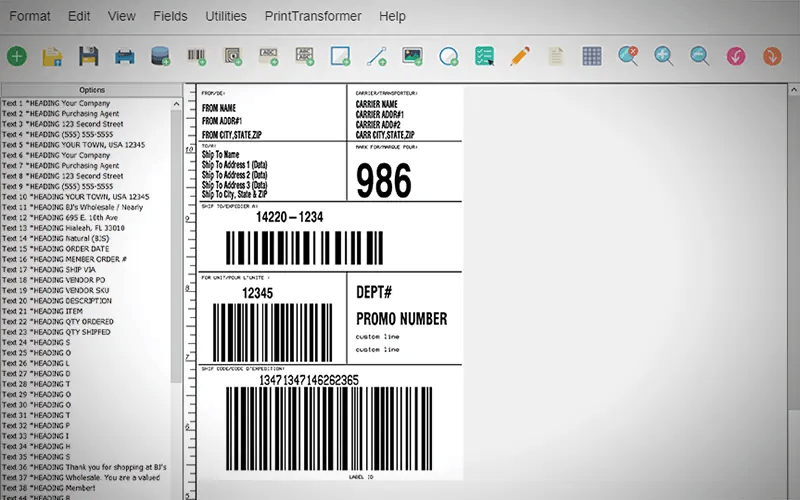800x500 pixels.
Task: Select 'Text 21 *HEADING ITEM' row
Action: (86, 311)
